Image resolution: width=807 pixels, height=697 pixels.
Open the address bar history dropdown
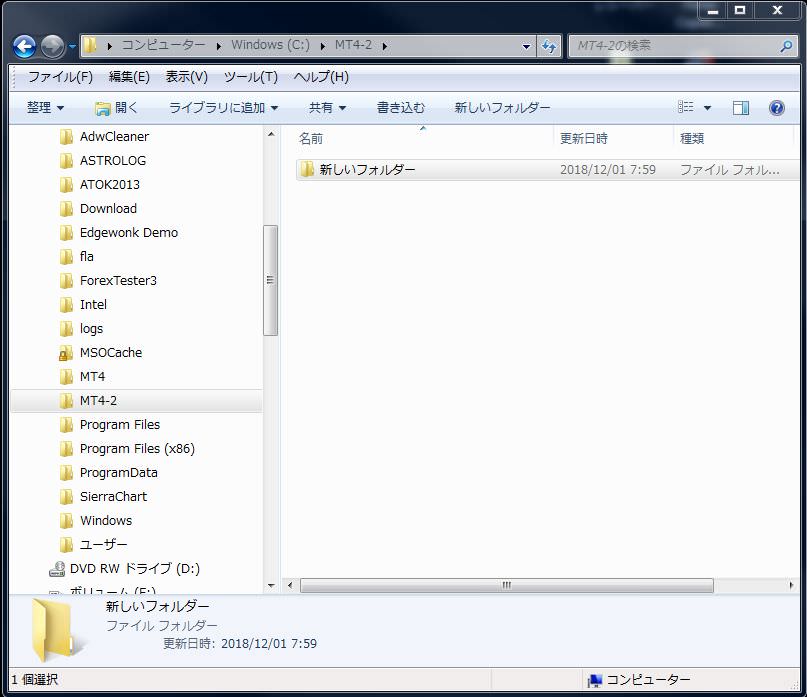point(527,46)
